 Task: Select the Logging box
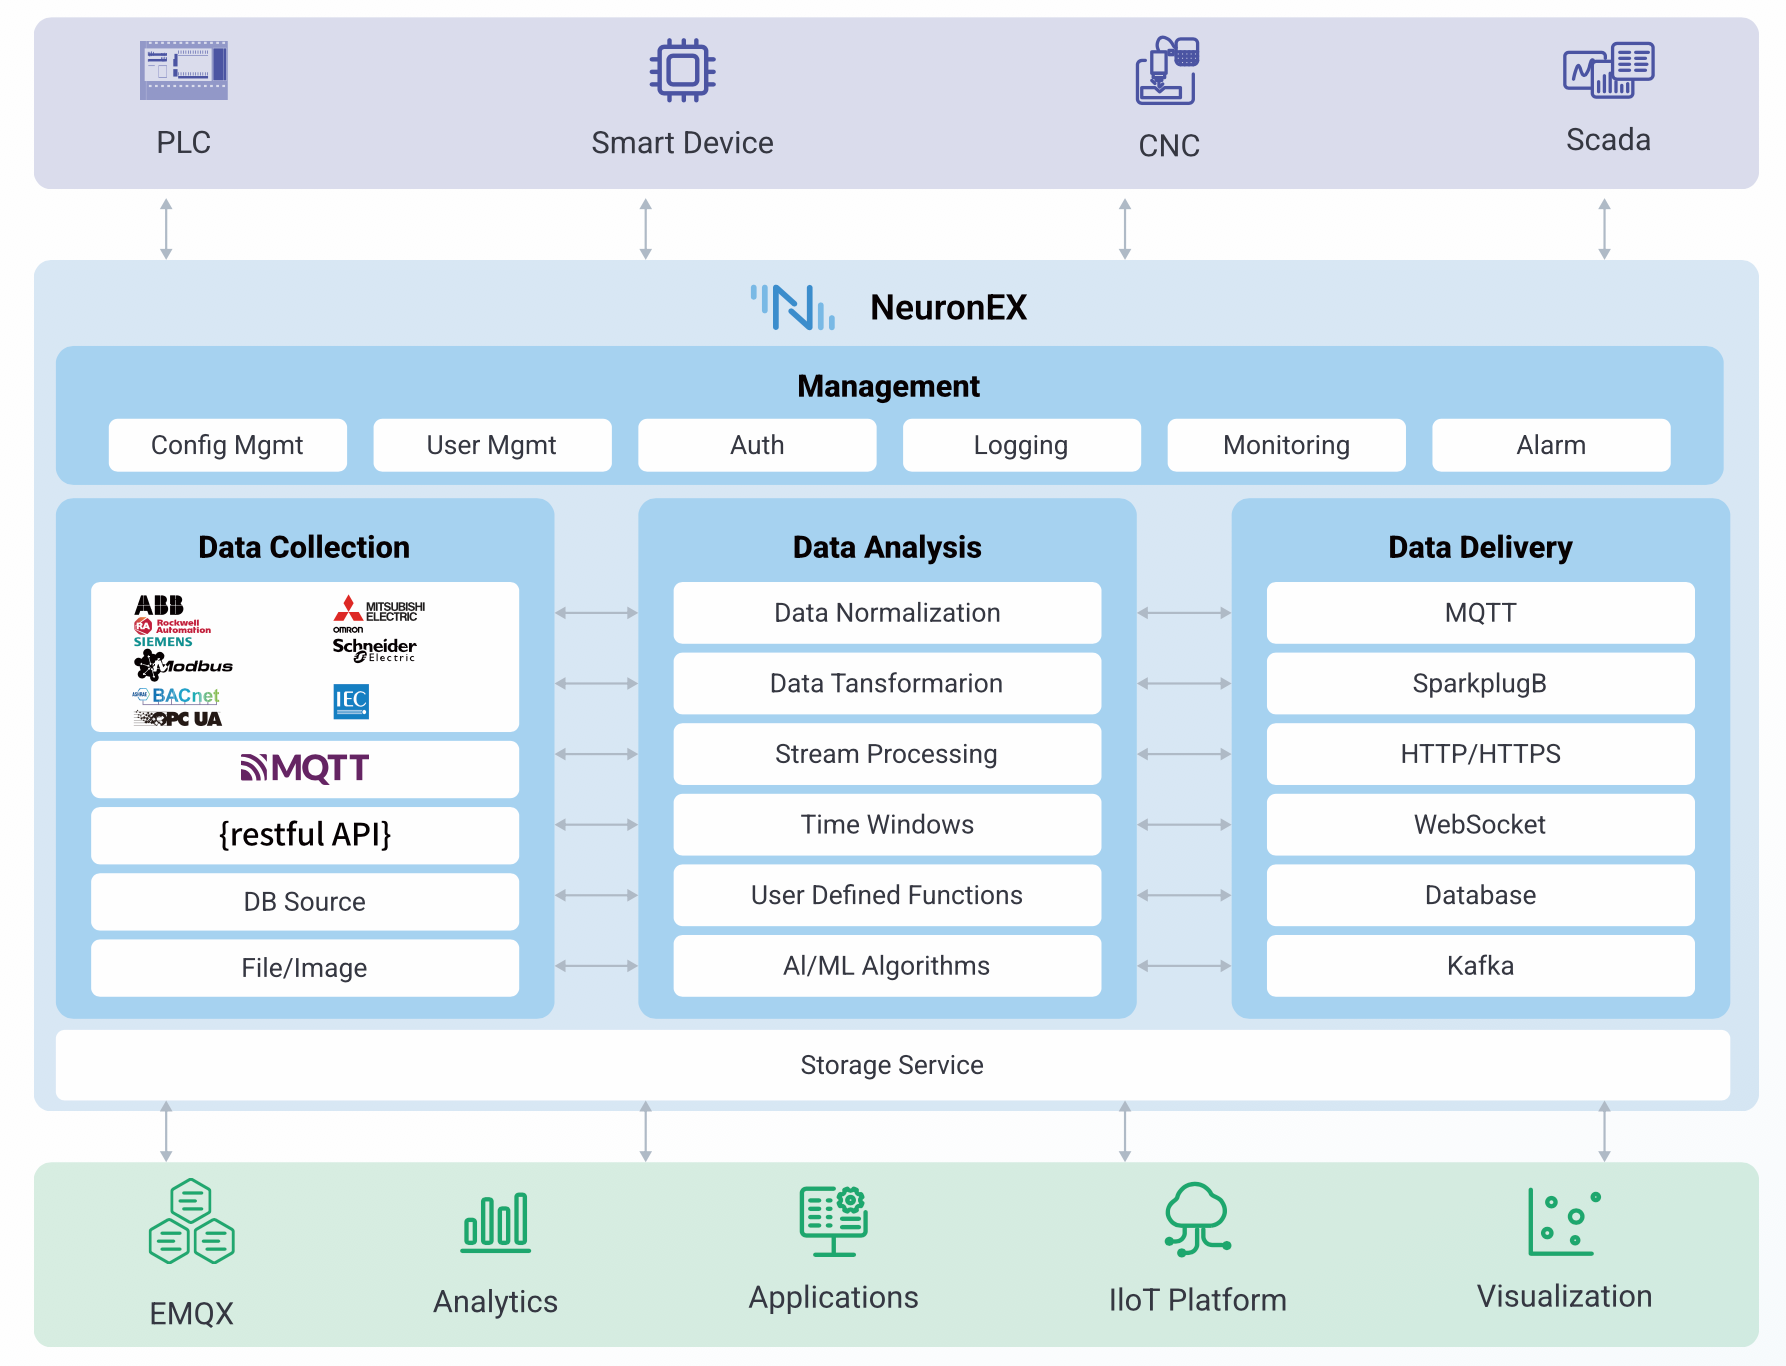[1021, 445]
